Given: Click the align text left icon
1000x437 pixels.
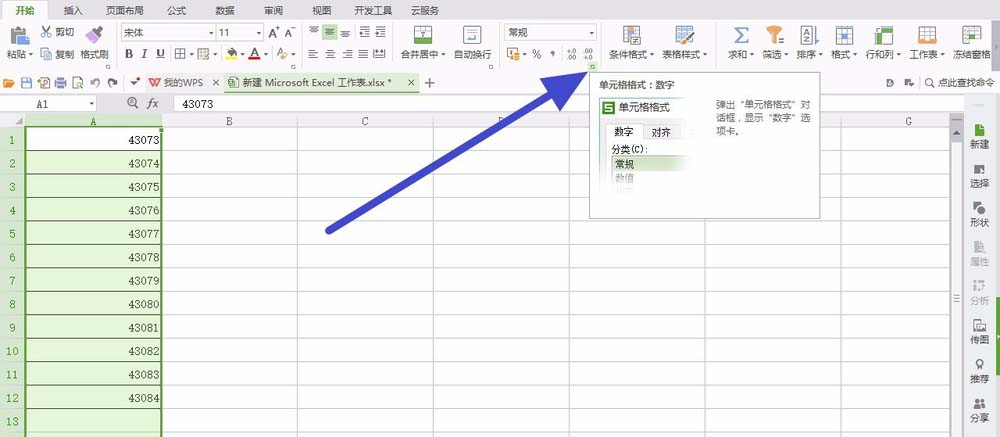Looking at the screenshot, I should click(314, 54).
